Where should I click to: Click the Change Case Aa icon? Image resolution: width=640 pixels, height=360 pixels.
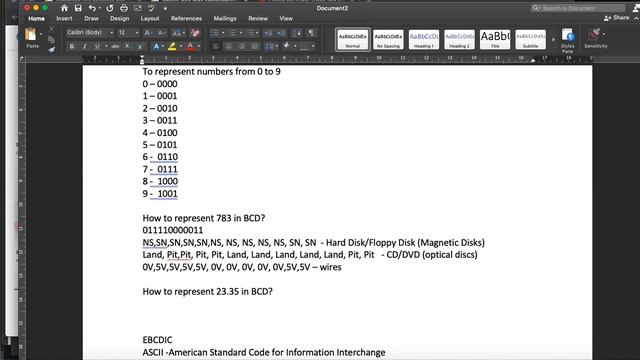176,33
